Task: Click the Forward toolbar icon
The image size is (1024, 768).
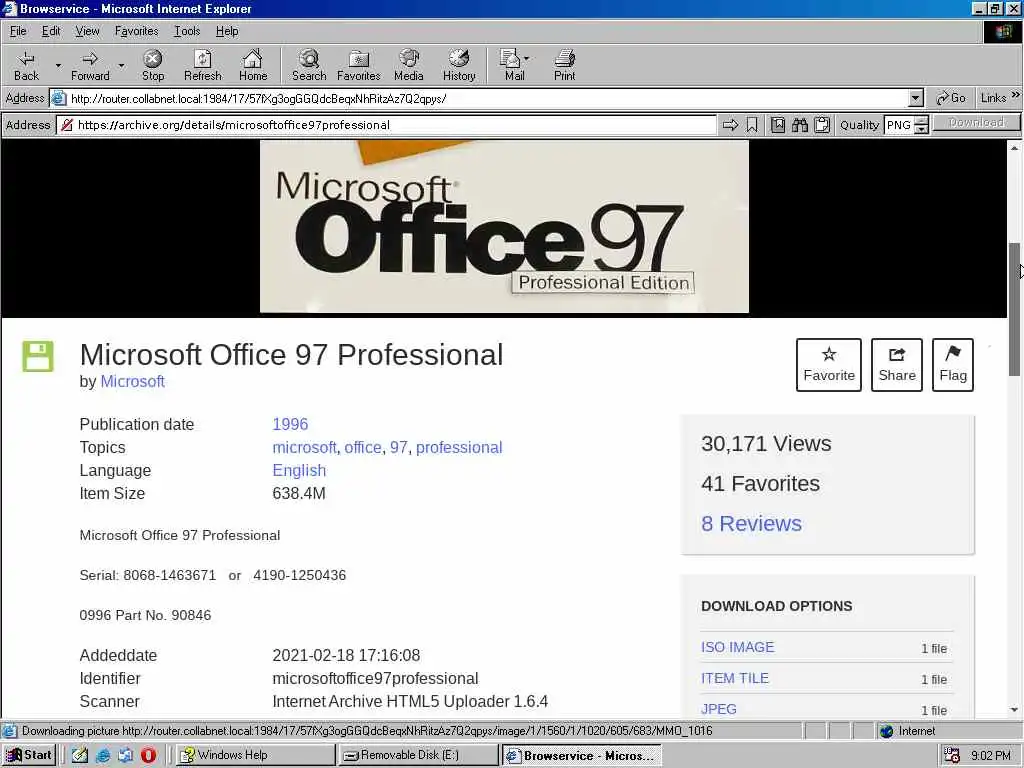Action: [90, 65]
